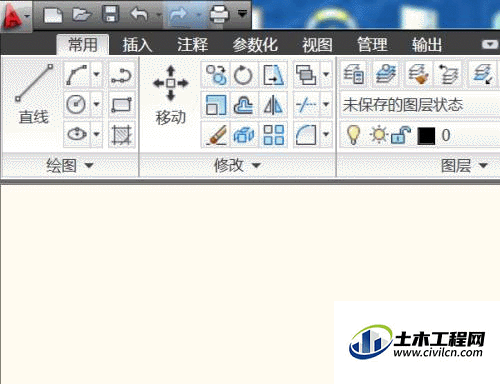Image resolution: width=500 pixels, height=384 pixels.
Task: Expand Quick Access toolbar customization arrow
Action: [x=242, y=14]
